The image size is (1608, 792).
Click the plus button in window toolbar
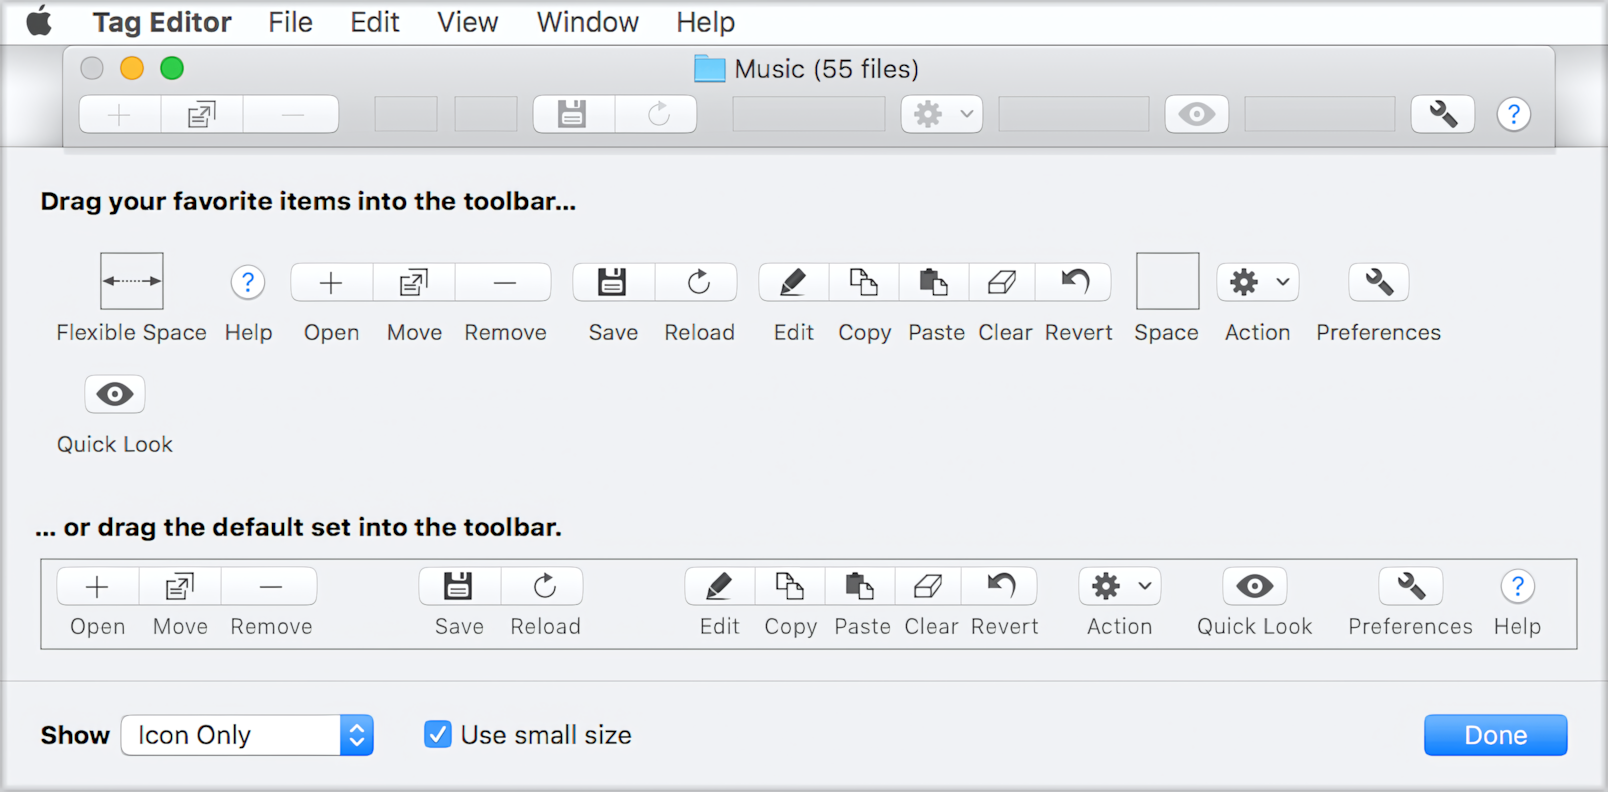pyautogui.click(x=120, y=115)
